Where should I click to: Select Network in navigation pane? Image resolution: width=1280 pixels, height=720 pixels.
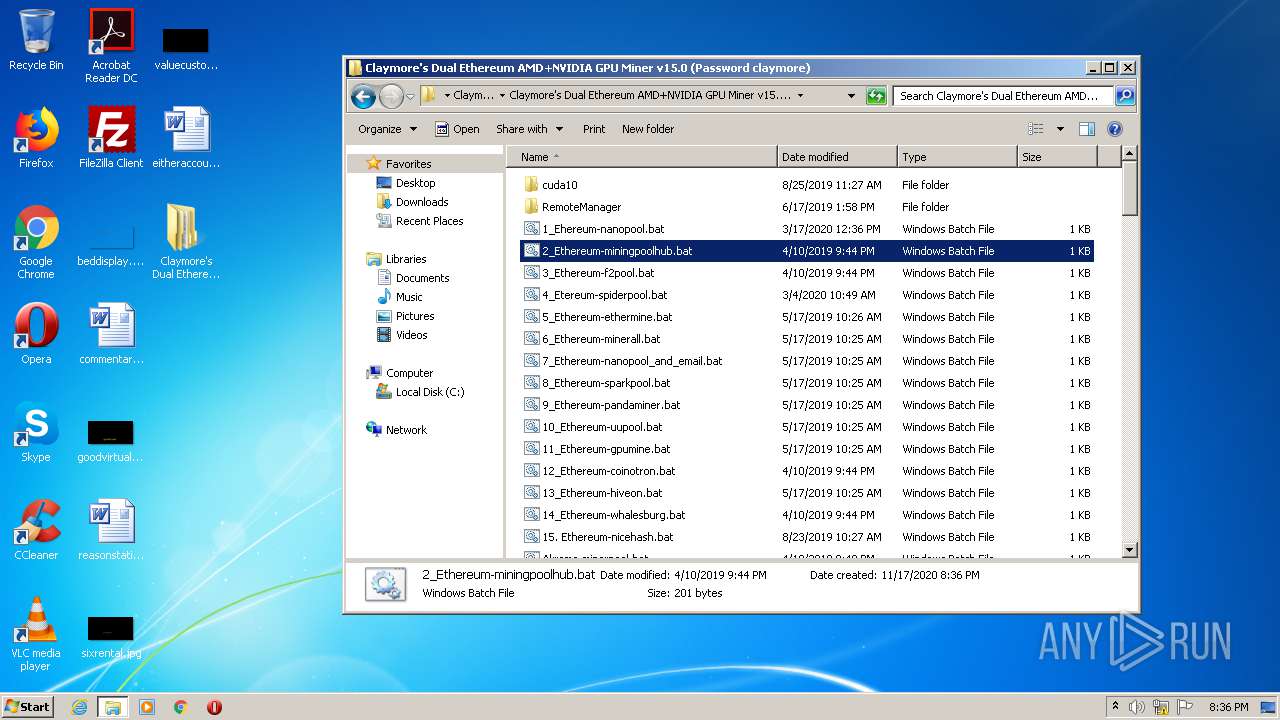(406, 430)
